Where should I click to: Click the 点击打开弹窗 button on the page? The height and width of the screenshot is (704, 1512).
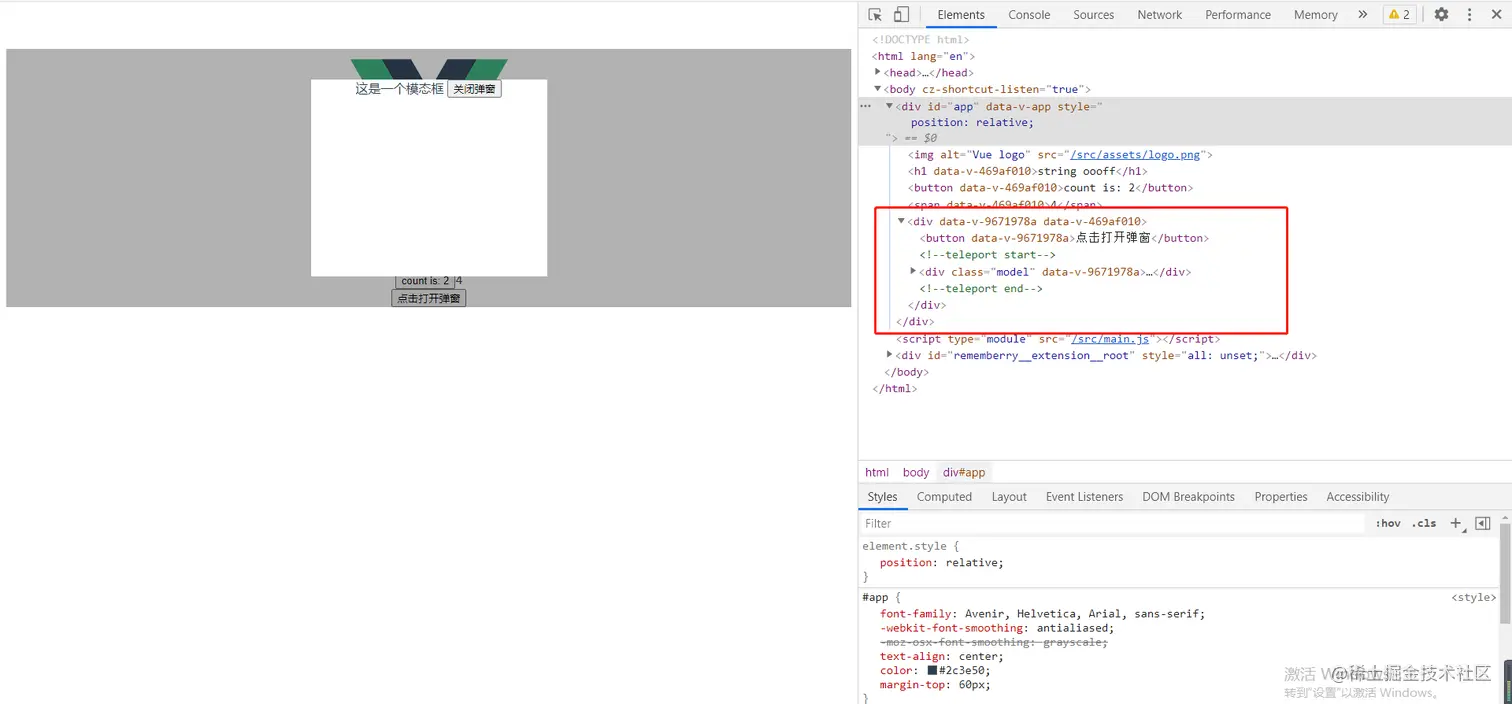[x=428, y=298]
